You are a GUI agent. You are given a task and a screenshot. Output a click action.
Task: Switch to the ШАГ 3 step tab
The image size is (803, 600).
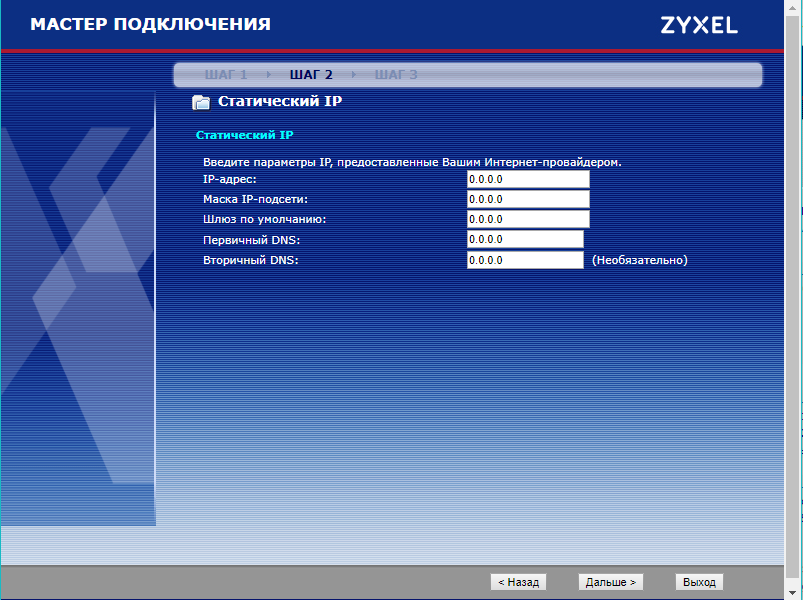(396, 75)
